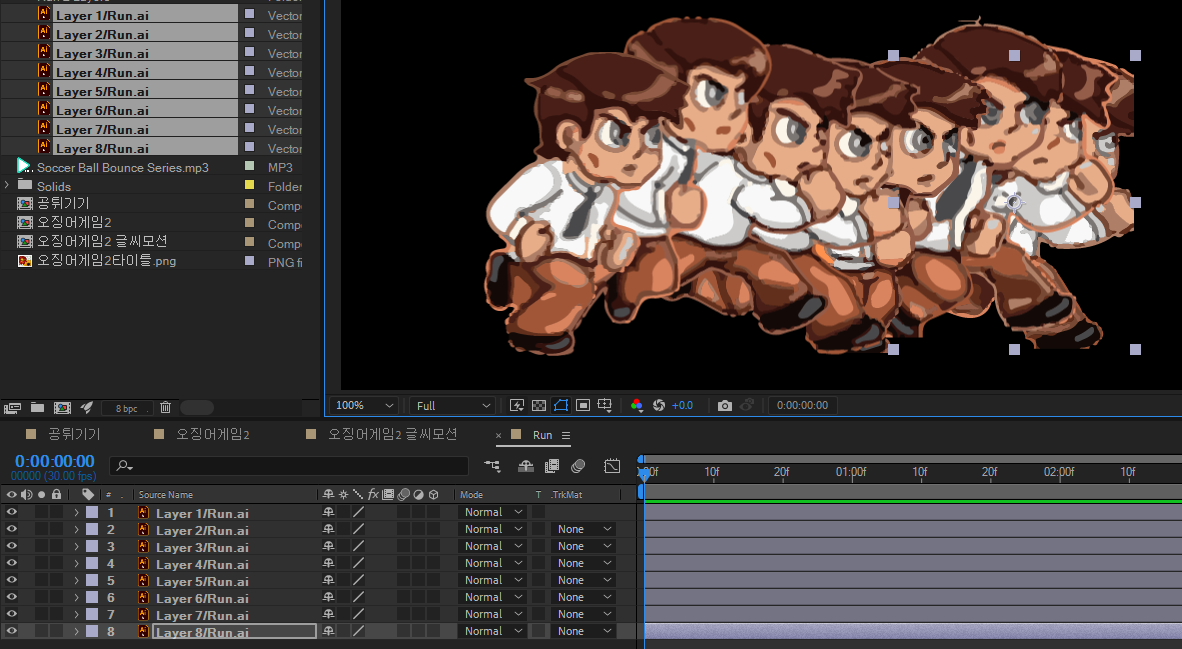Open show channel RGB color menu
The height and width of the screenshot is (649, 1182).
[x=637, y=406]
